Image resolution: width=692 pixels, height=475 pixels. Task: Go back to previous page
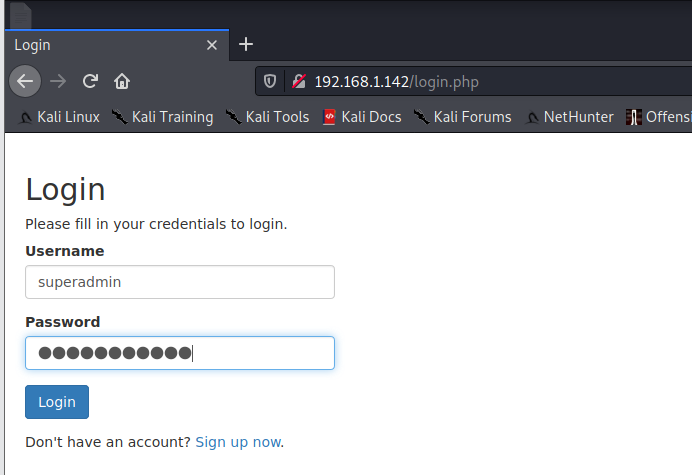tap(25, 81)
